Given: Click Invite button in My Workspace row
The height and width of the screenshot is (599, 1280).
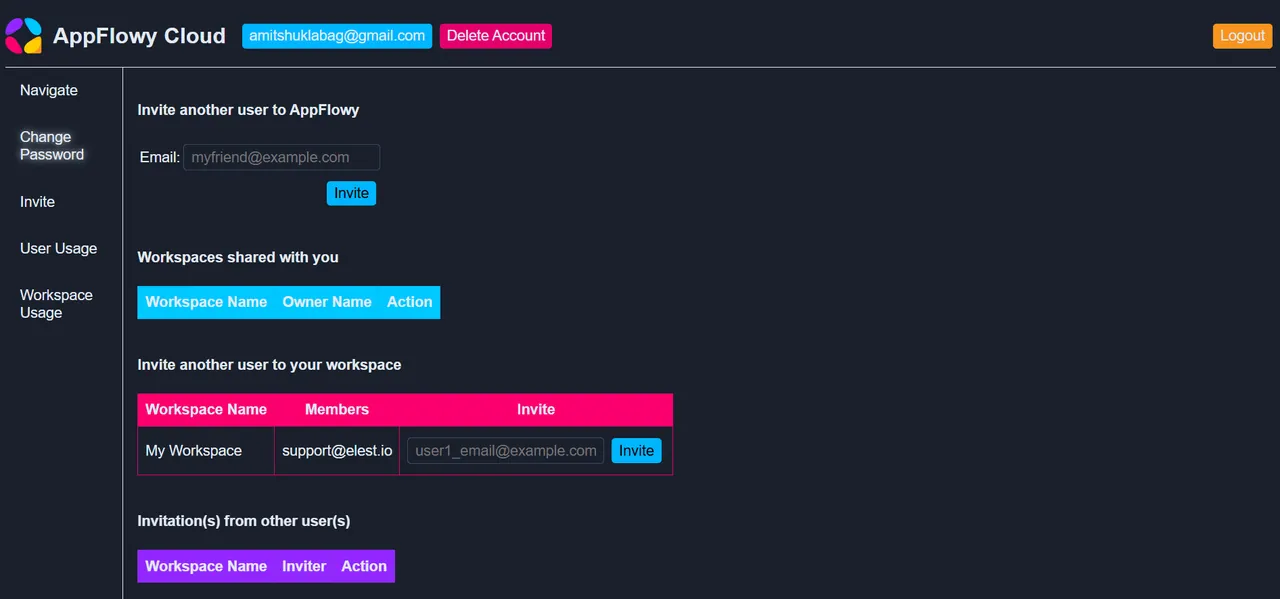Looking at the screenshot, I should point(636,451).
